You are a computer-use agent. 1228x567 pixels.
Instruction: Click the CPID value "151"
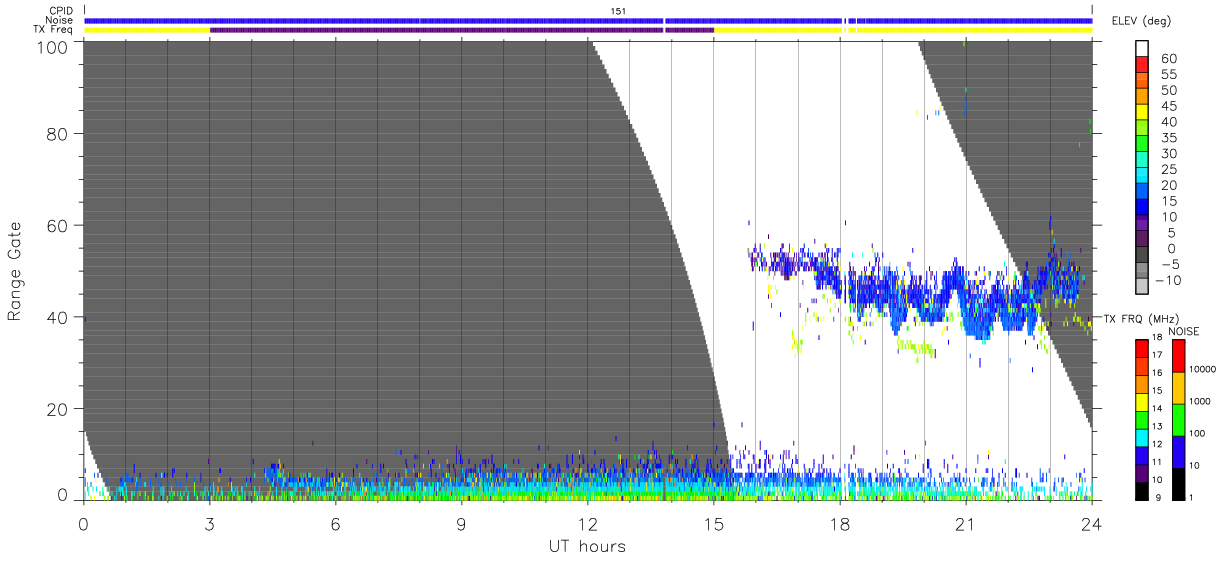click(618, 11)
